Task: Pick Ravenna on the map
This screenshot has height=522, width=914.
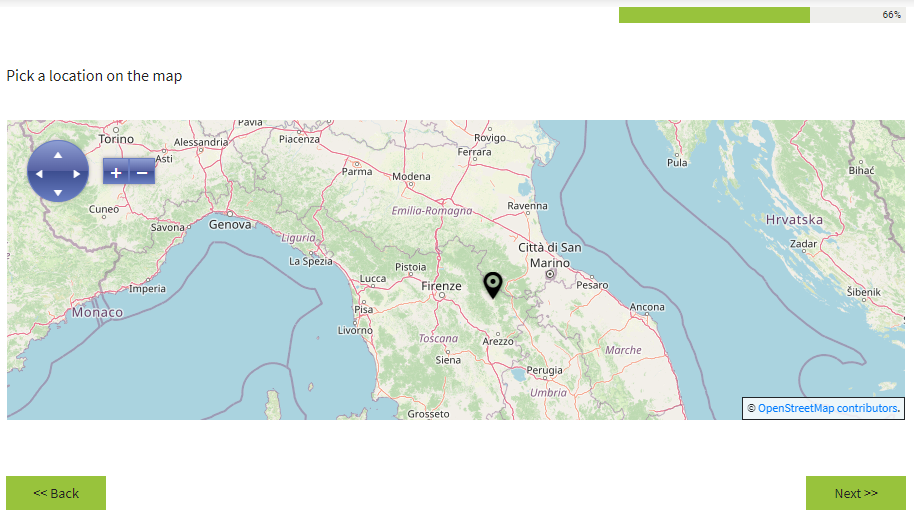Action: (x=528, y=206)
